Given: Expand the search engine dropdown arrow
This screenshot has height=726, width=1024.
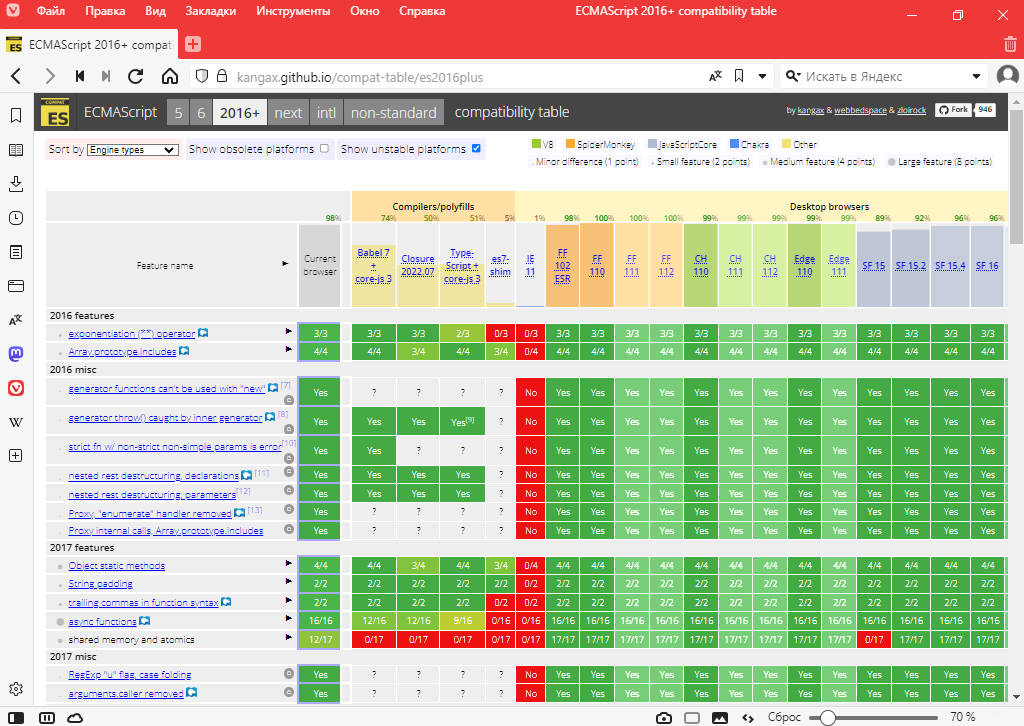Looking at the screenshot, I should coord(792,77).
